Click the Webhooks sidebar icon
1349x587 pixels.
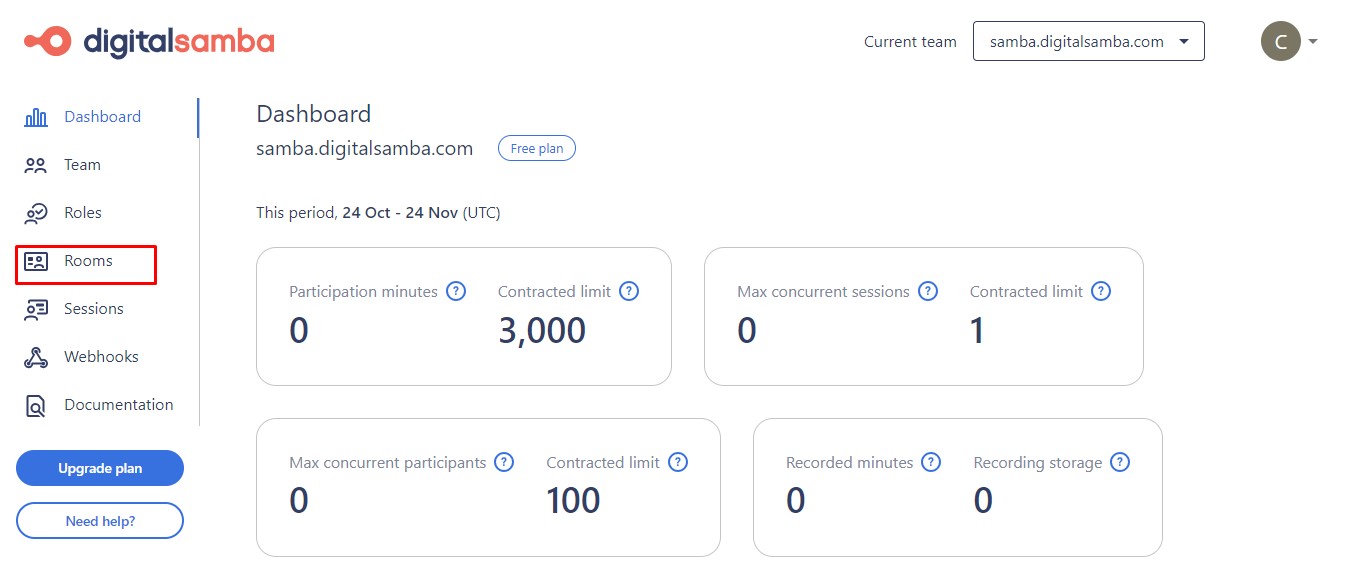click(x=34, y=356)
